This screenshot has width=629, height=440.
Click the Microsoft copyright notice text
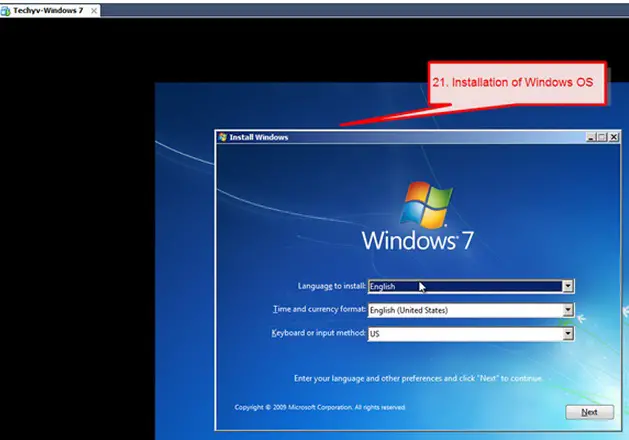(x=320, y=408)
